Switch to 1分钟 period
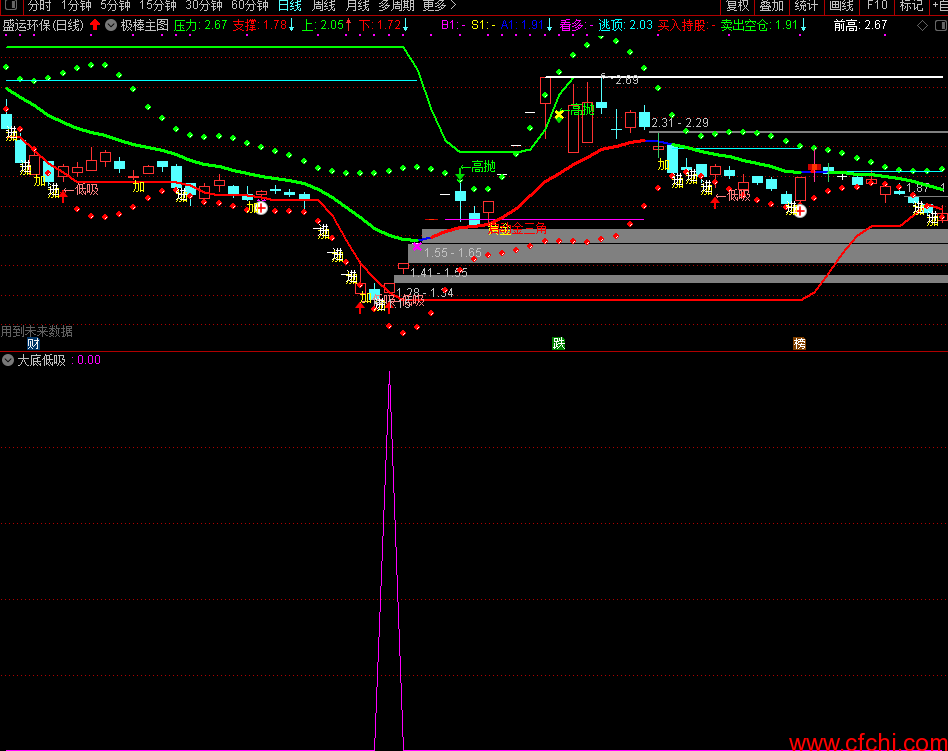Image resolution: width=948 pixels, height=751 pixels. tap(76, 6)
